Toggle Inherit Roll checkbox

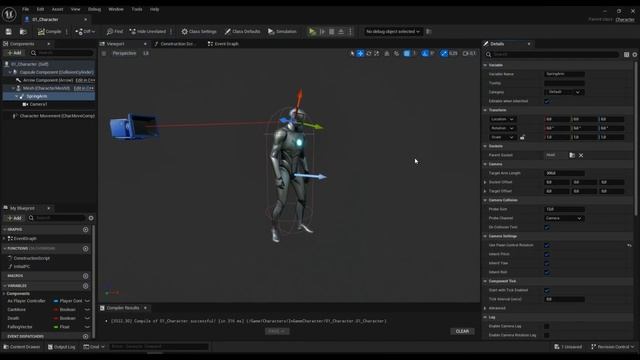click(547, 272)
